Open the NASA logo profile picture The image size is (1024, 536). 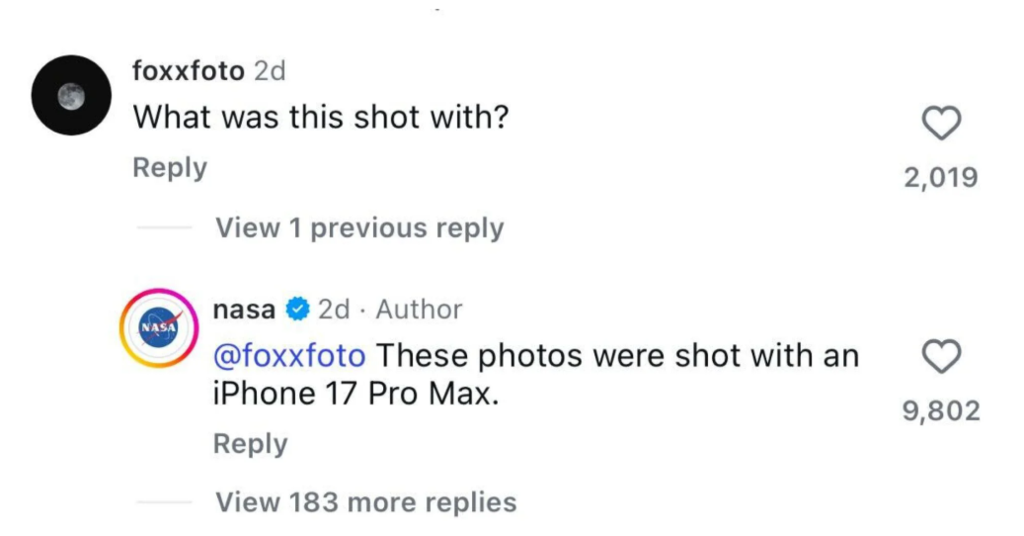[157, 327]
